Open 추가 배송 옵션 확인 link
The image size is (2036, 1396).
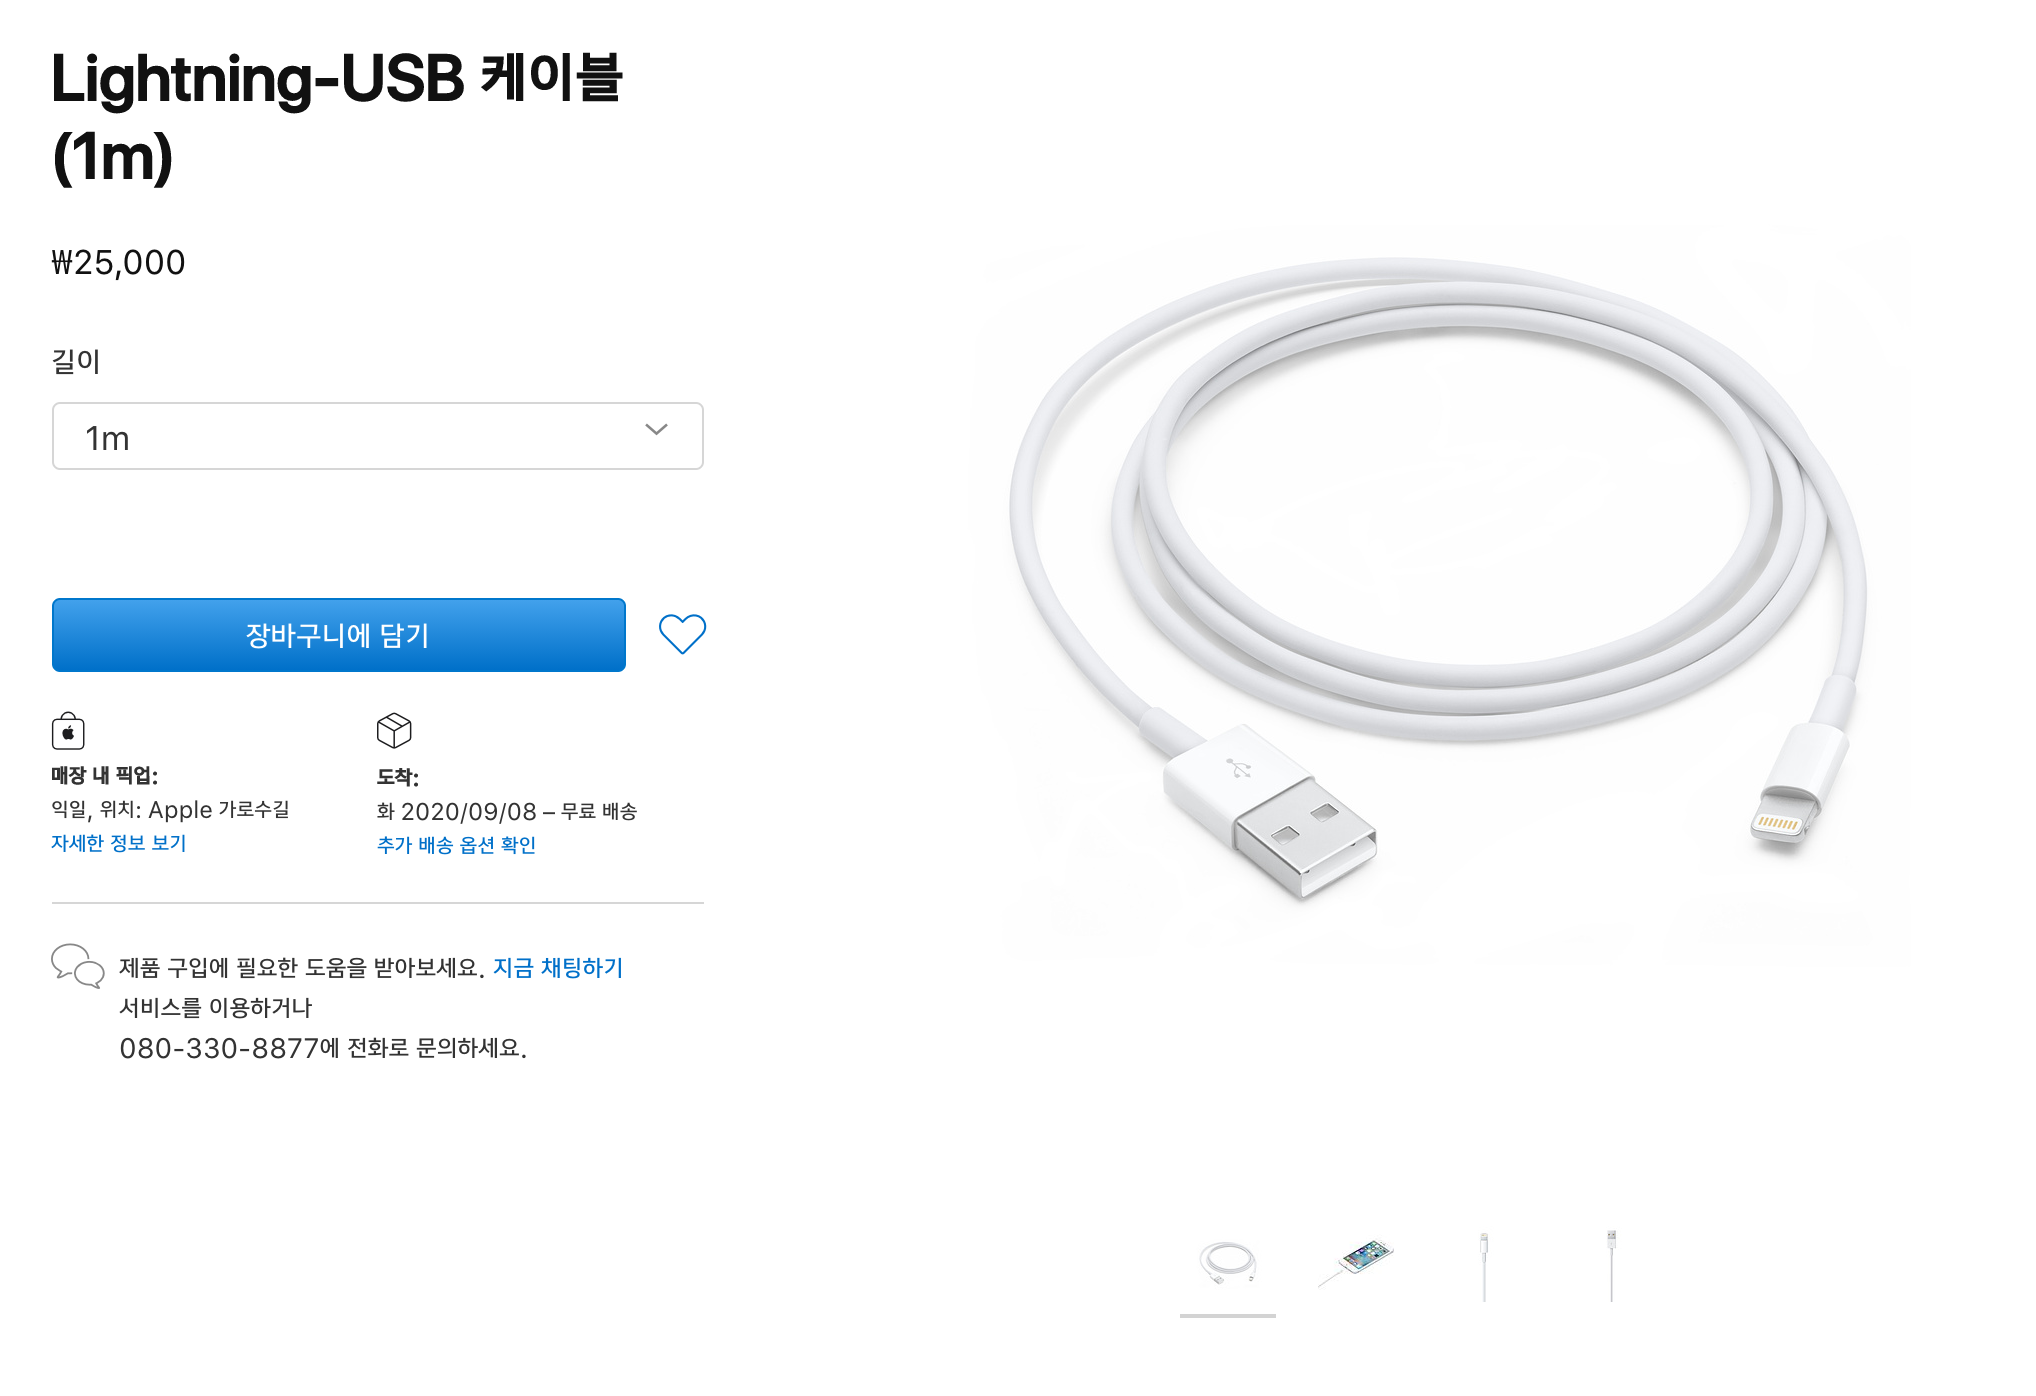pyautogui.click(x=456, y=845)
